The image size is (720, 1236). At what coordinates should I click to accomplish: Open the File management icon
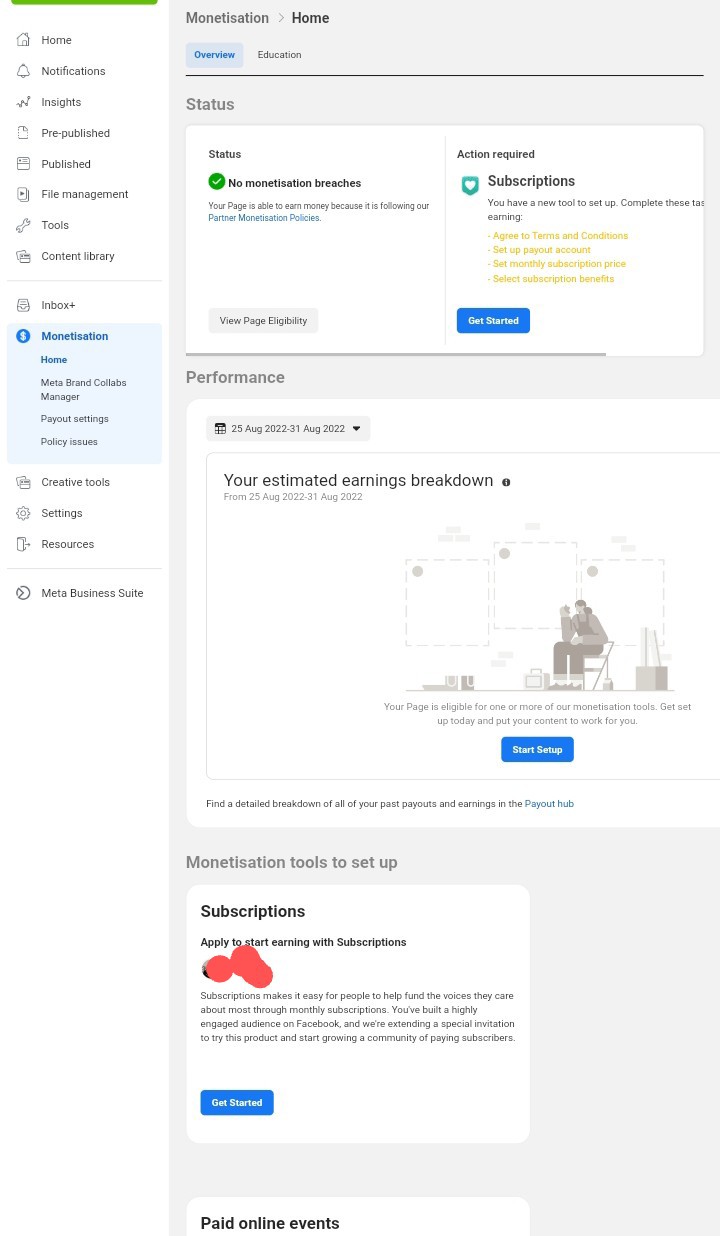23,194
